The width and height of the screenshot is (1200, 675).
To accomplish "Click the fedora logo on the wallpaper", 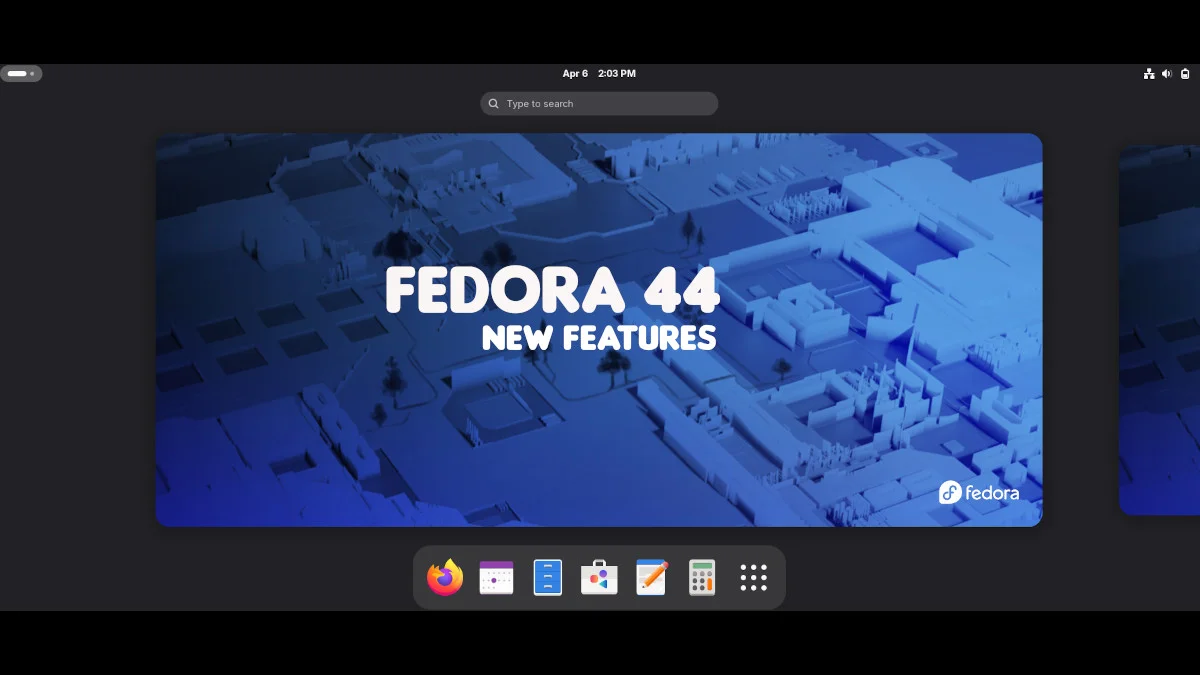I will point(979,492).
